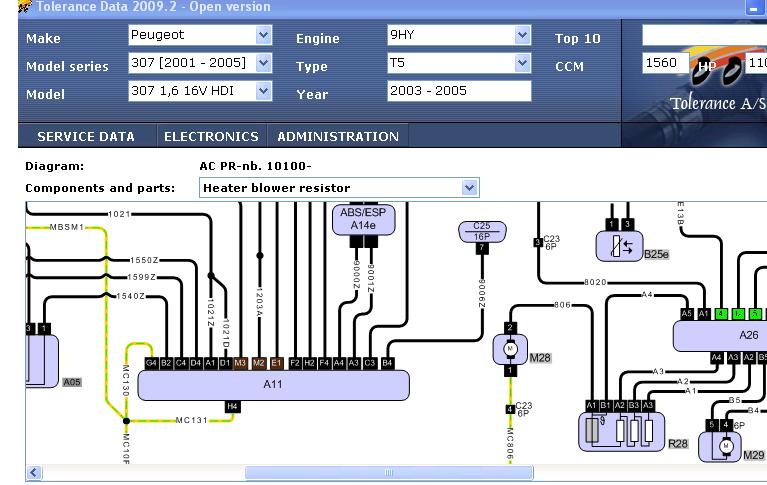Click pin G4 on the A11 unit
Screen dimensions: 767x485
coord(151,363)
